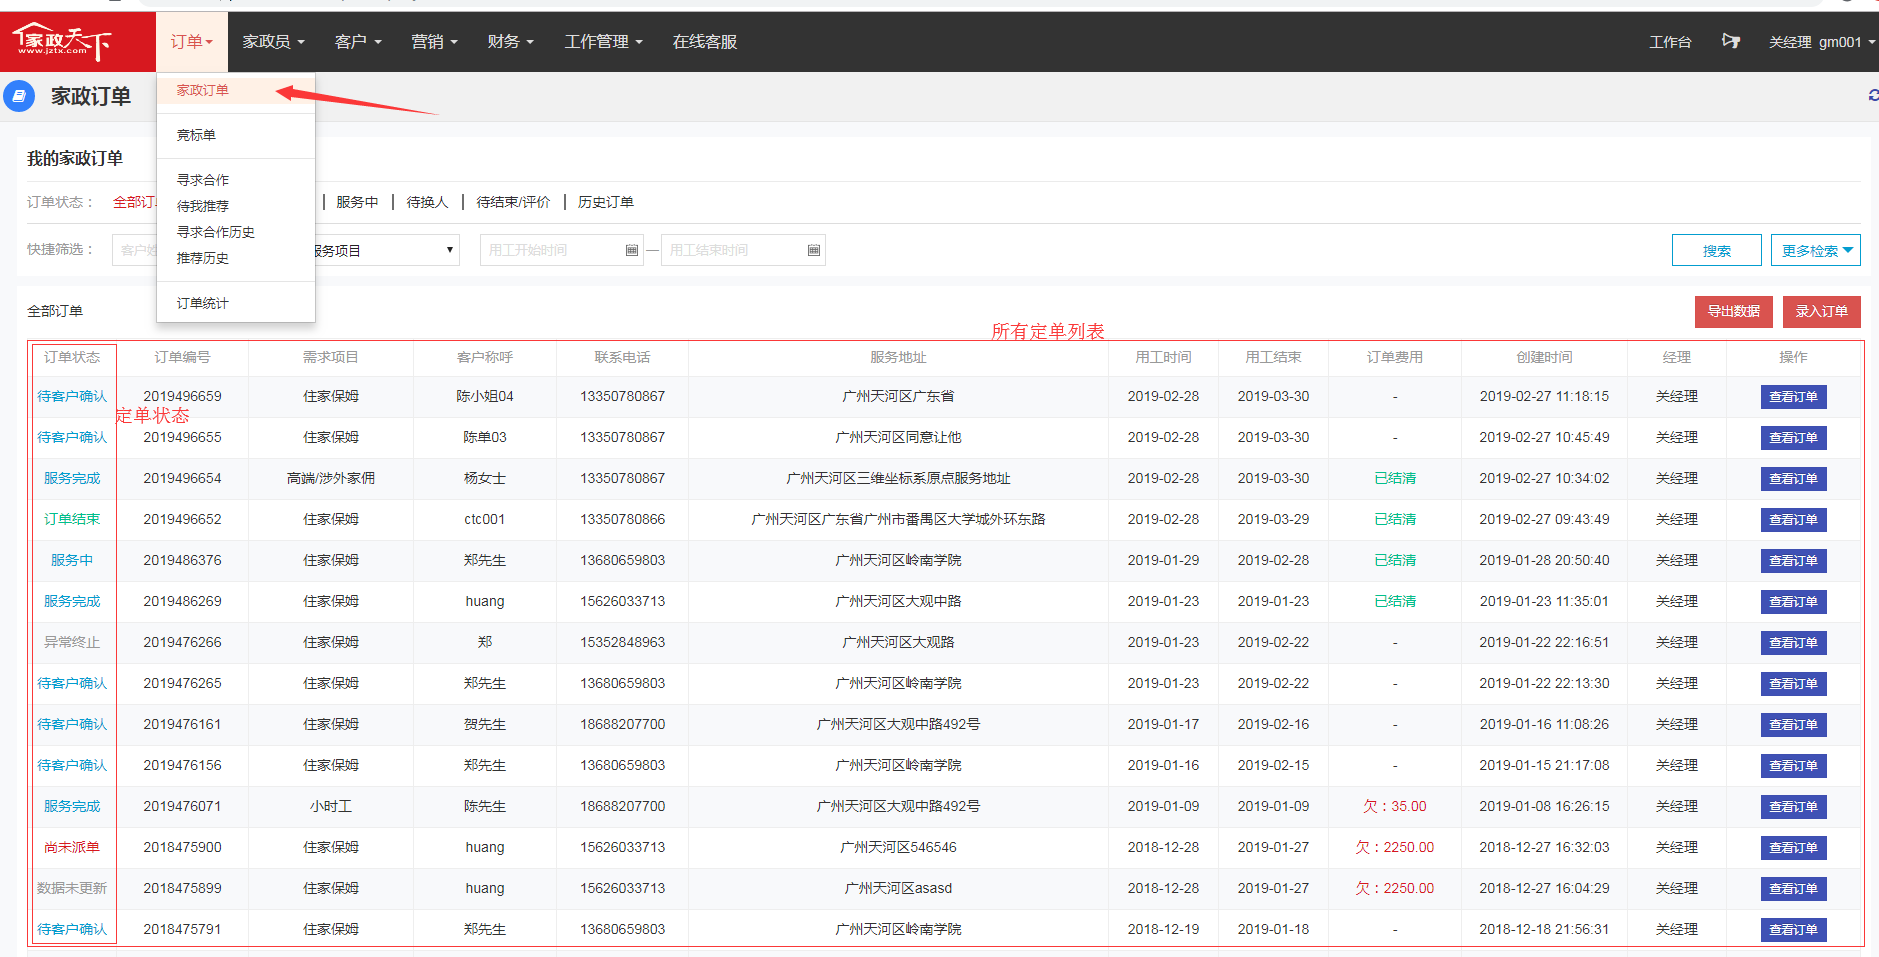Expand the 更多检索 dropdown button

tap(1815, 250)
